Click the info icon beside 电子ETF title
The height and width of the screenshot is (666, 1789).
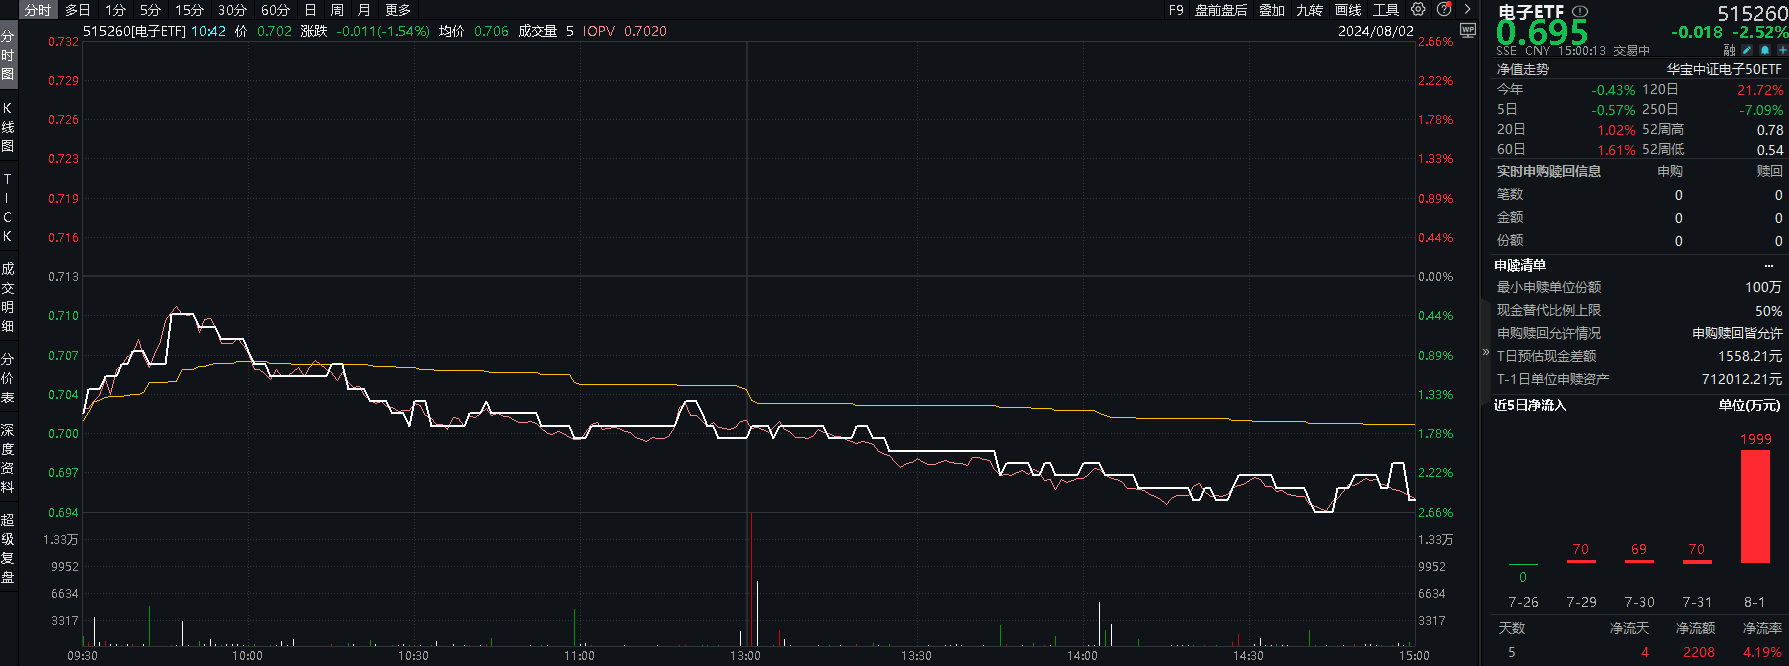point(1580,12)
